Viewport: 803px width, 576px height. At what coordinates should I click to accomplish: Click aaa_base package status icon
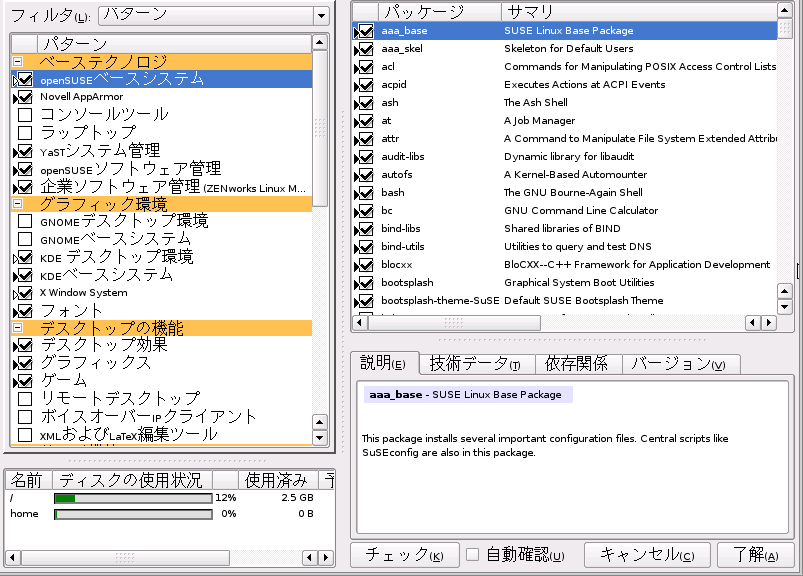364,31
